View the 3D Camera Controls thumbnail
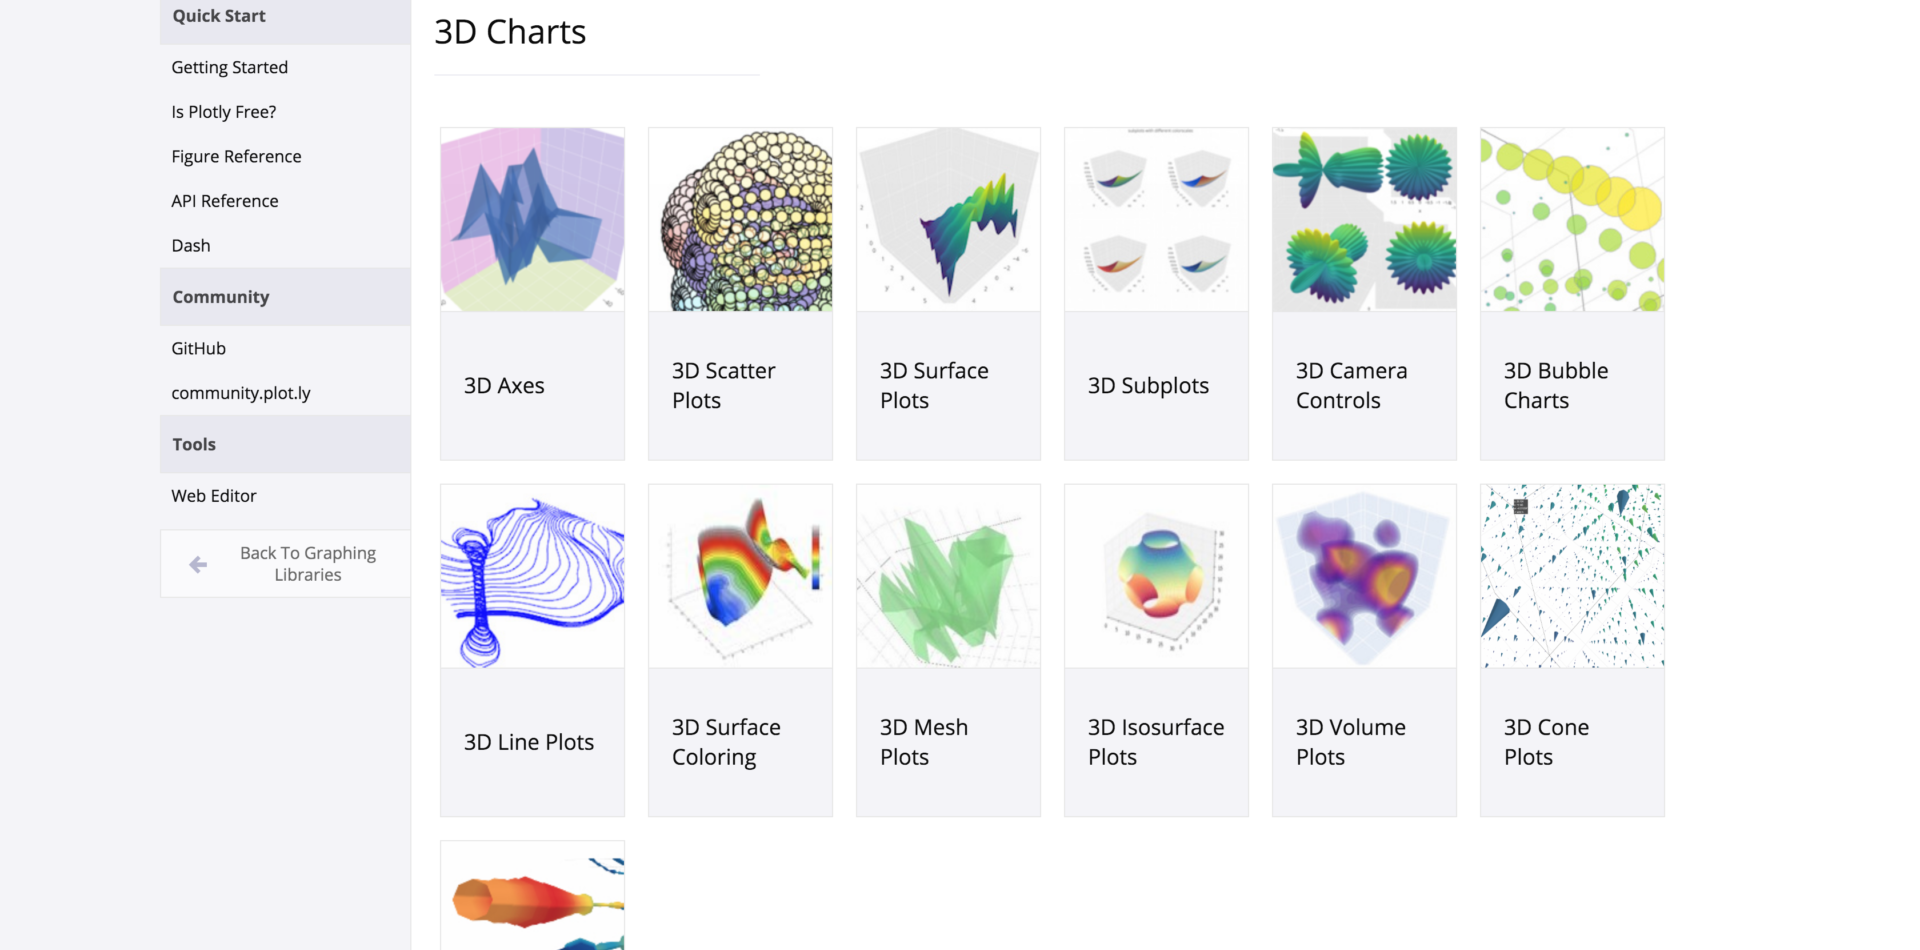Image resolution: width=1920 pixels, height=950 pixels. 1364,219
